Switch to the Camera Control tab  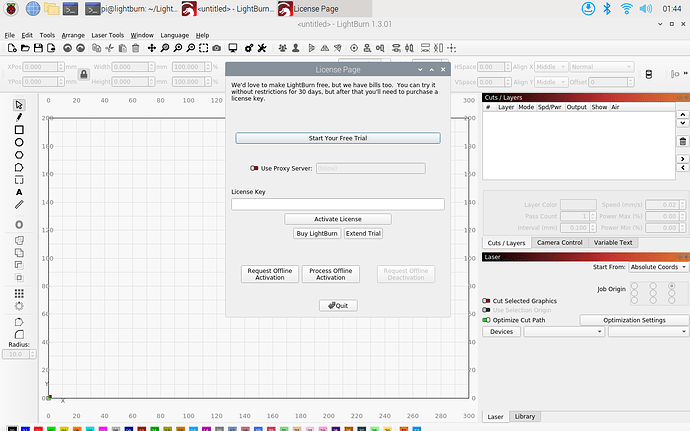tap(560, 243)
